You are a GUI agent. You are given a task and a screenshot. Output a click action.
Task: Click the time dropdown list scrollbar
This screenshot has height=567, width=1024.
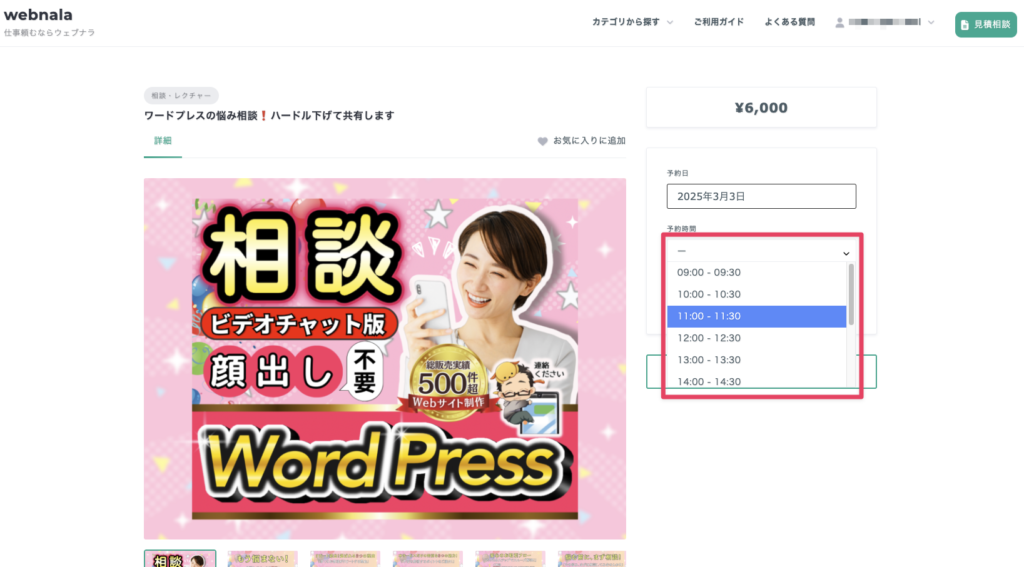pyautogui.click(x=851, y=295)
